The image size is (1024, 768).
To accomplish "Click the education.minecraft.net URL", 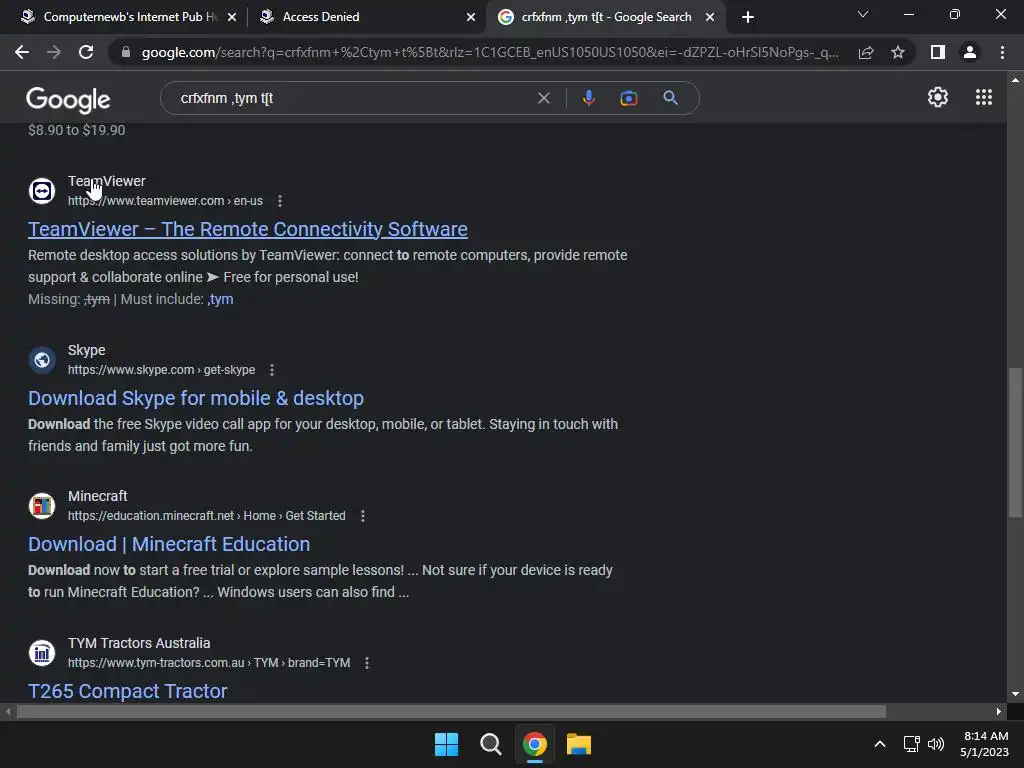I will click(x=206, y=516).
